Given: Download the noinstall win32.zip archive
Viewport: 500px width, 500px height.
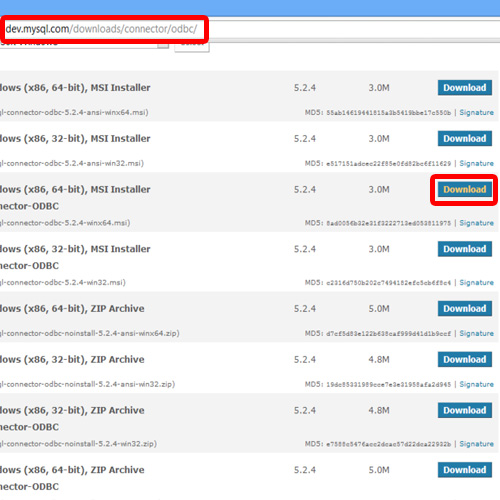Looking at the screenshot, I should coord(465,410).
